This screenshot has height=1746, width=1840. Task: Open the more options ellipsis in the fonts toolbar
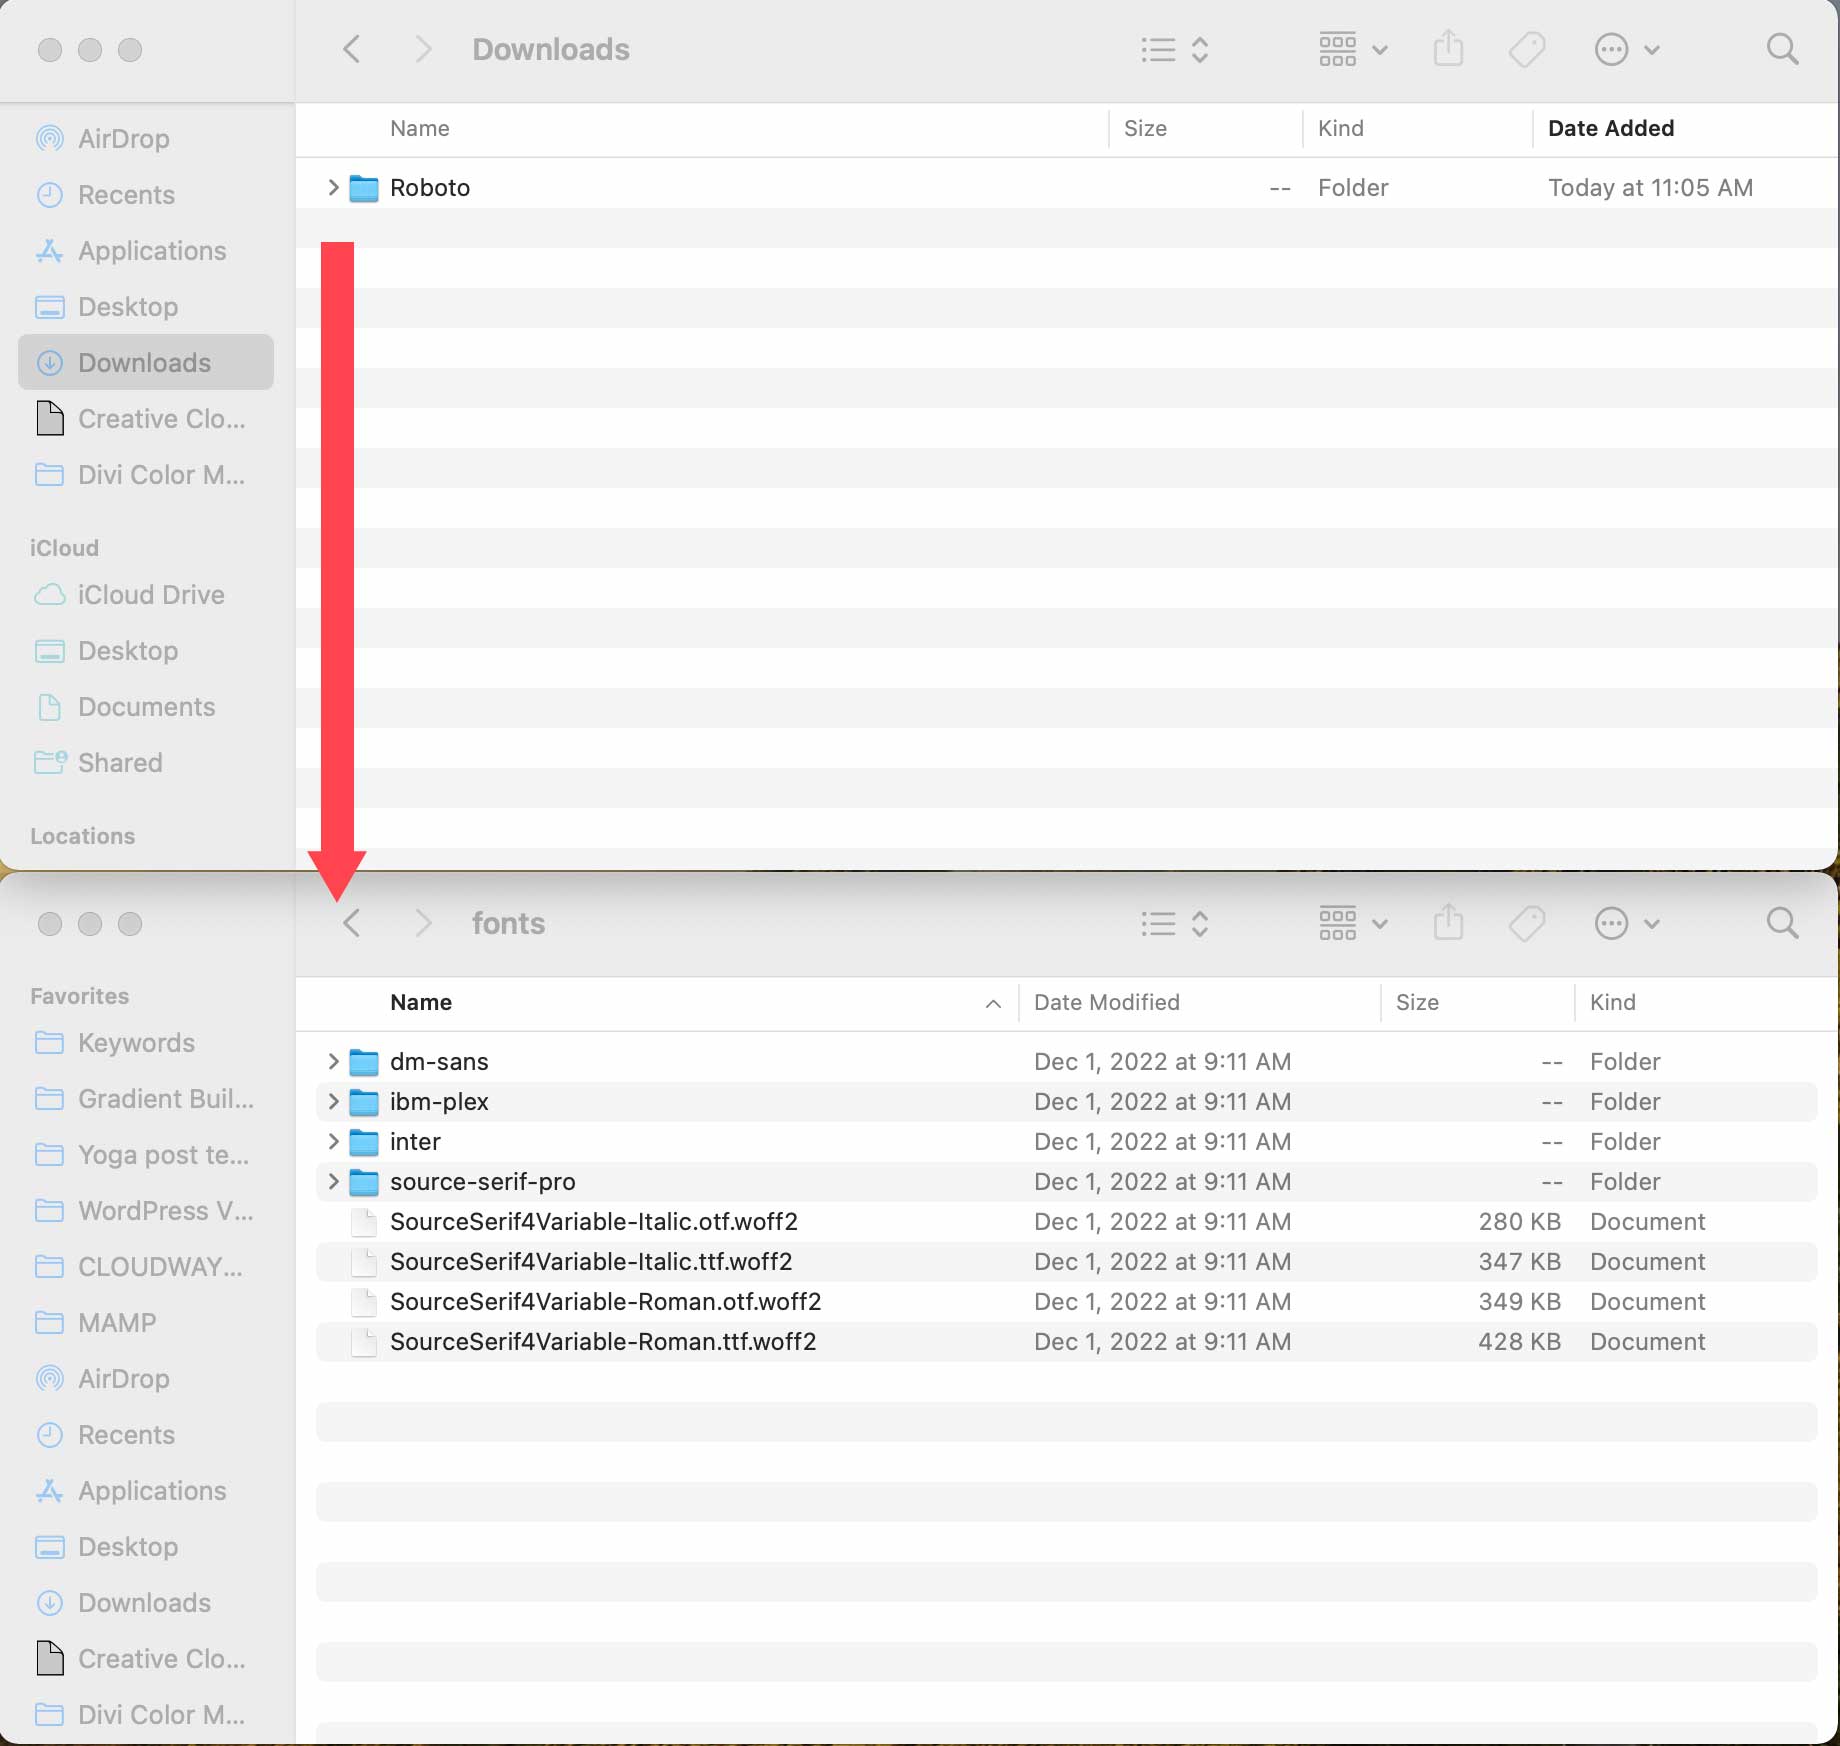[1610, 923]
